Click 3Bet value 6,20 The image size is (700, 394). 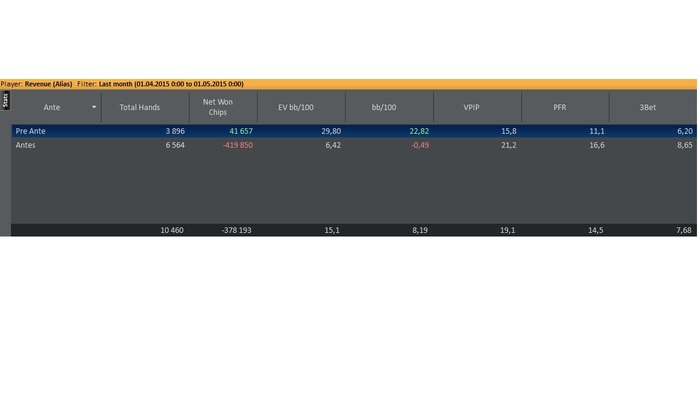coord(685,131)
